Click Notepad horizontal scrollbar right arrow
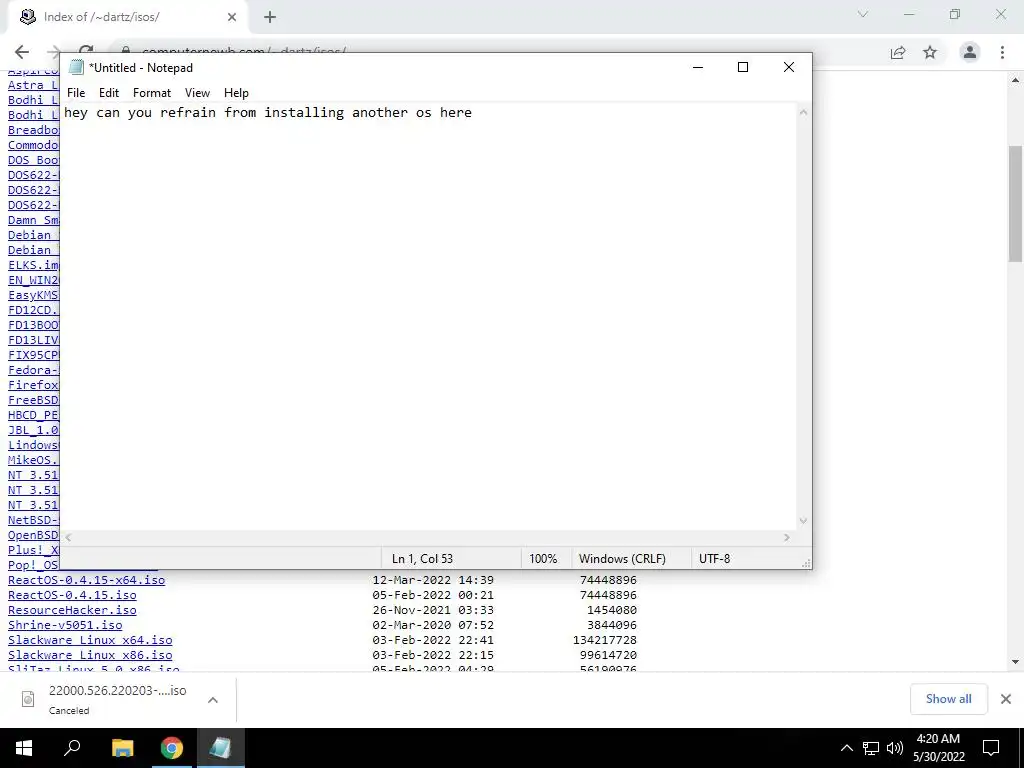Viewport: 1024px width, 768px height. (x=787, y=537)
